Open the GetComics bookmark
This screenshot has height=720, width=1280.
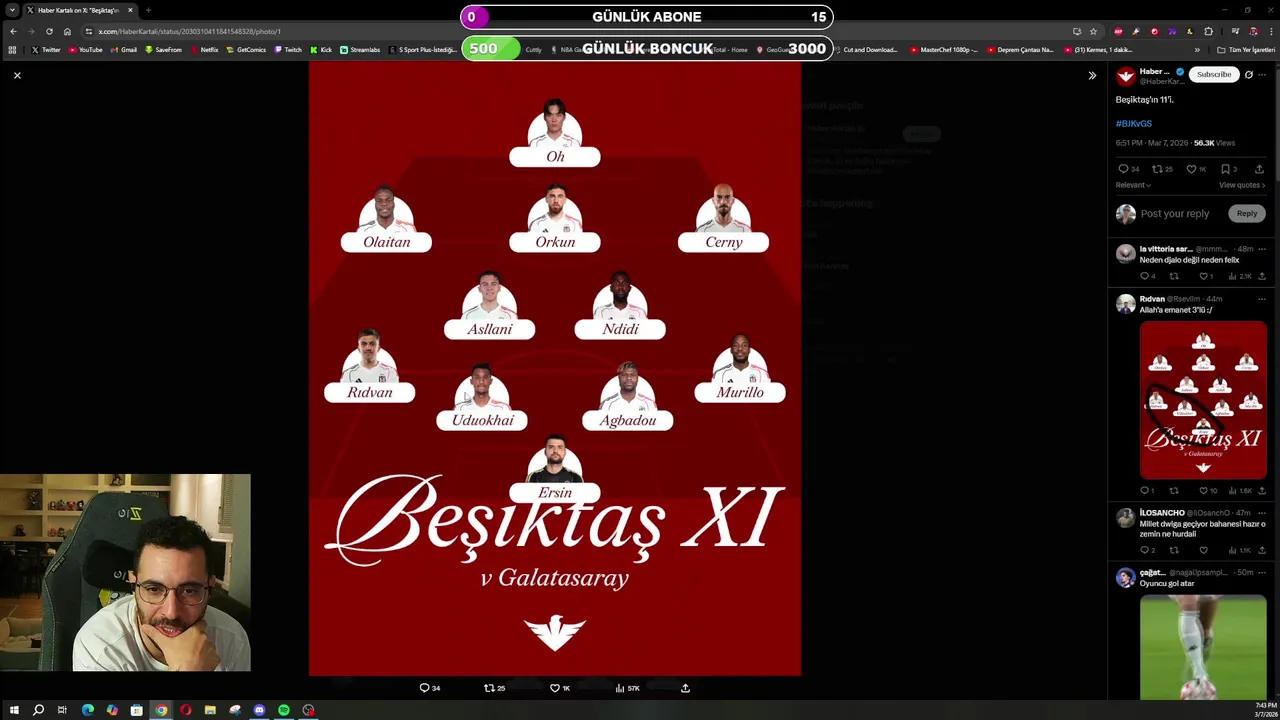tap(246, 49)
